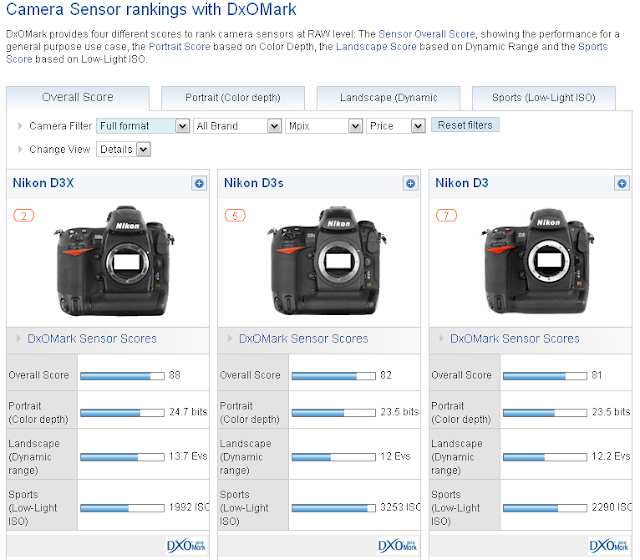This screenshot has width=640, height=560.
Task: Expand the Camera Filter arrow
Action: [20, 126]
